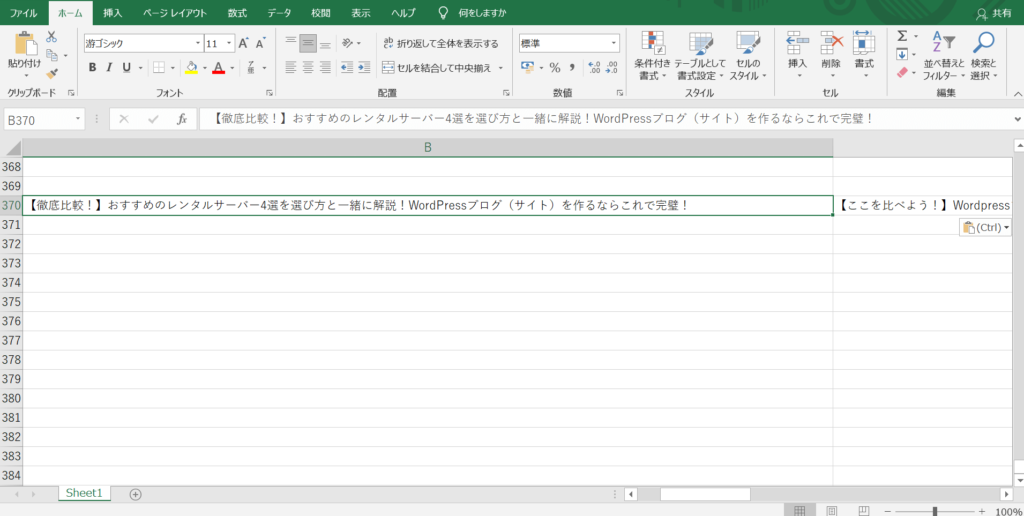Click Fill down arrow icon

(902, 54)
